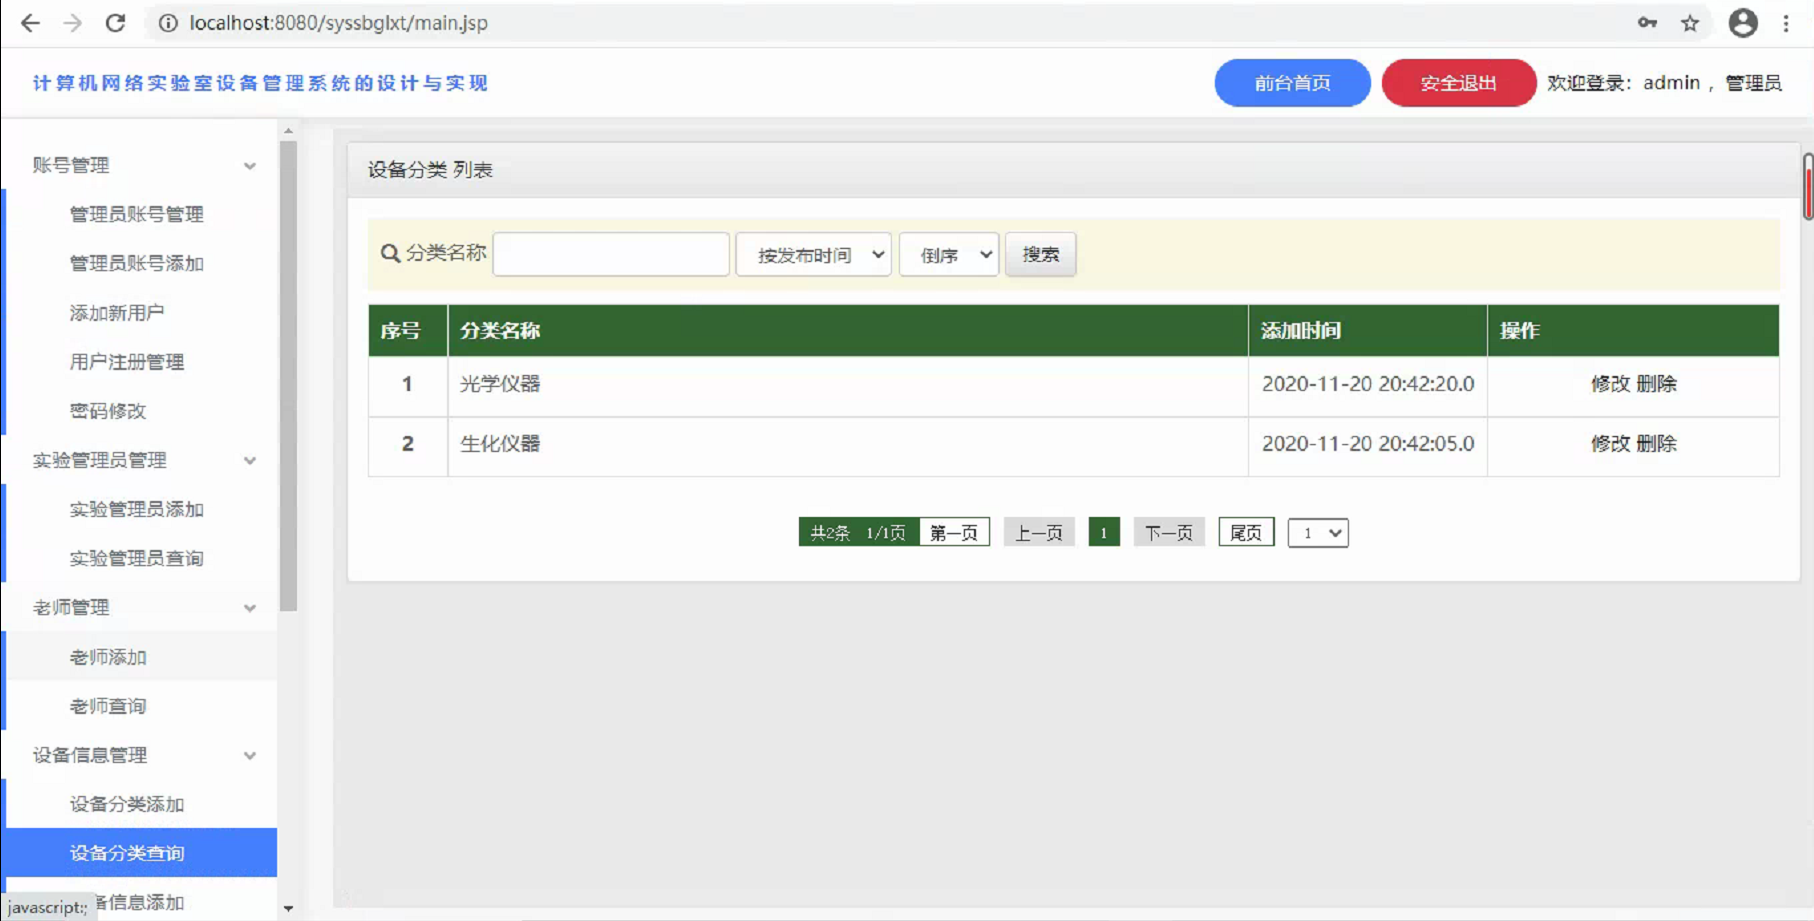
Task: Open 实验管理员添加 in the sidebar
Action: (139, 509)
